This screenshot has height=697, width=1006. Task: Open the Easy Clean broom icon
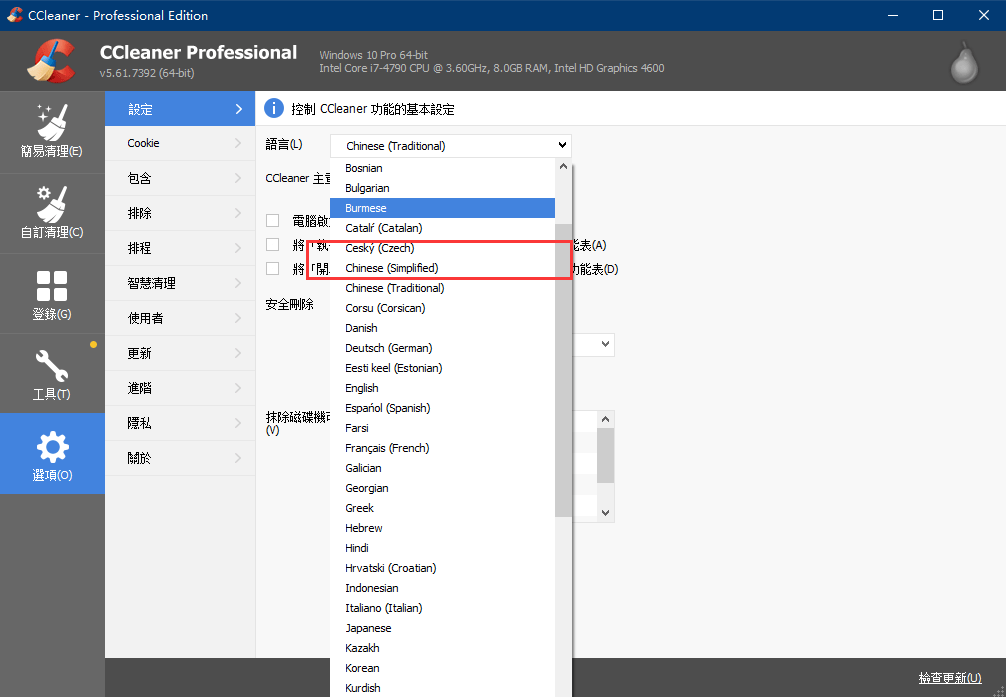click(x=51, y=122)
